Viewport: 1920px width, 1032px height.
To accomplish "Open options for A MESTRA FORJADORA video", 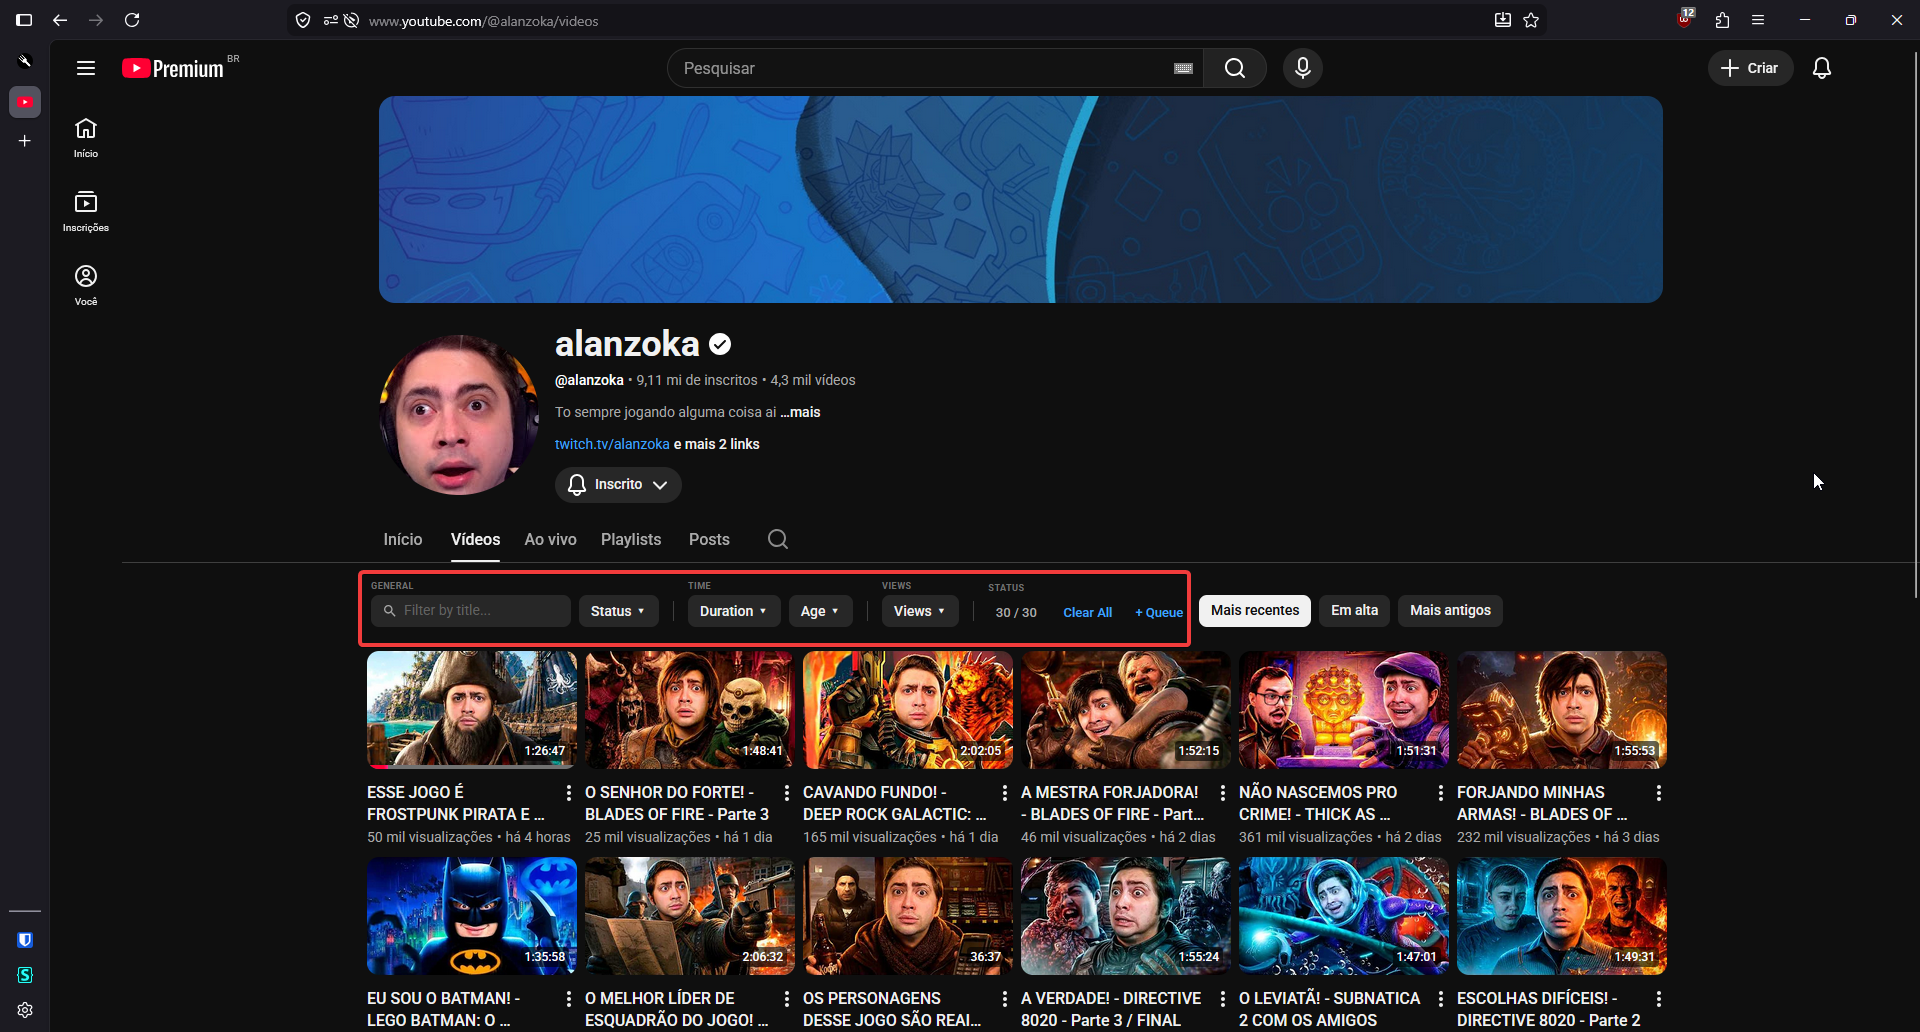I will (1223, 793).
